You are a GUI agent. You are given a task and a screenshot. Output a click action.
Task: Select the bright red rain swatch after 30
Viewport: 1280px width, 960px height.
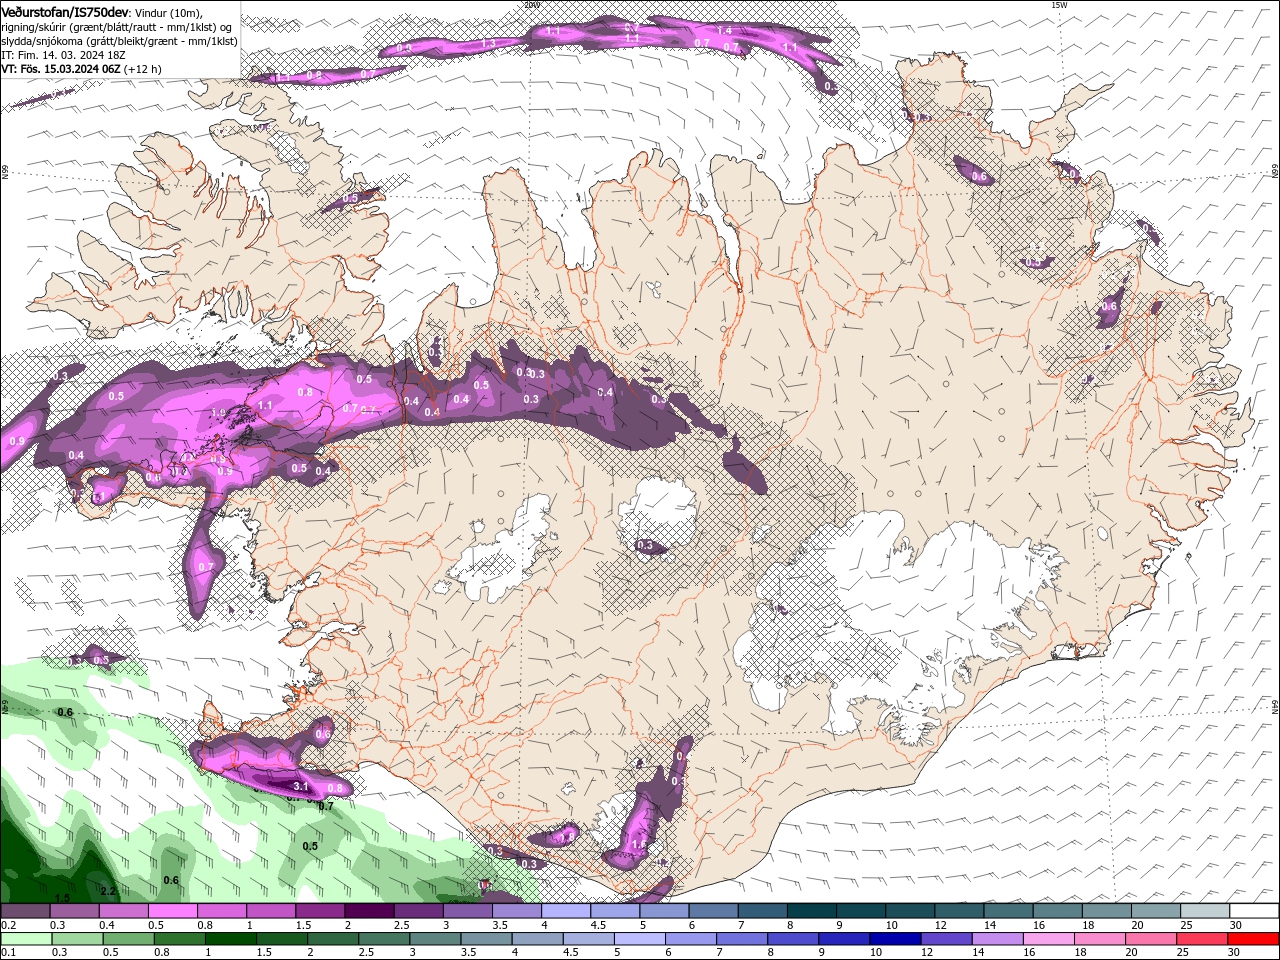tap(1254, 939)
